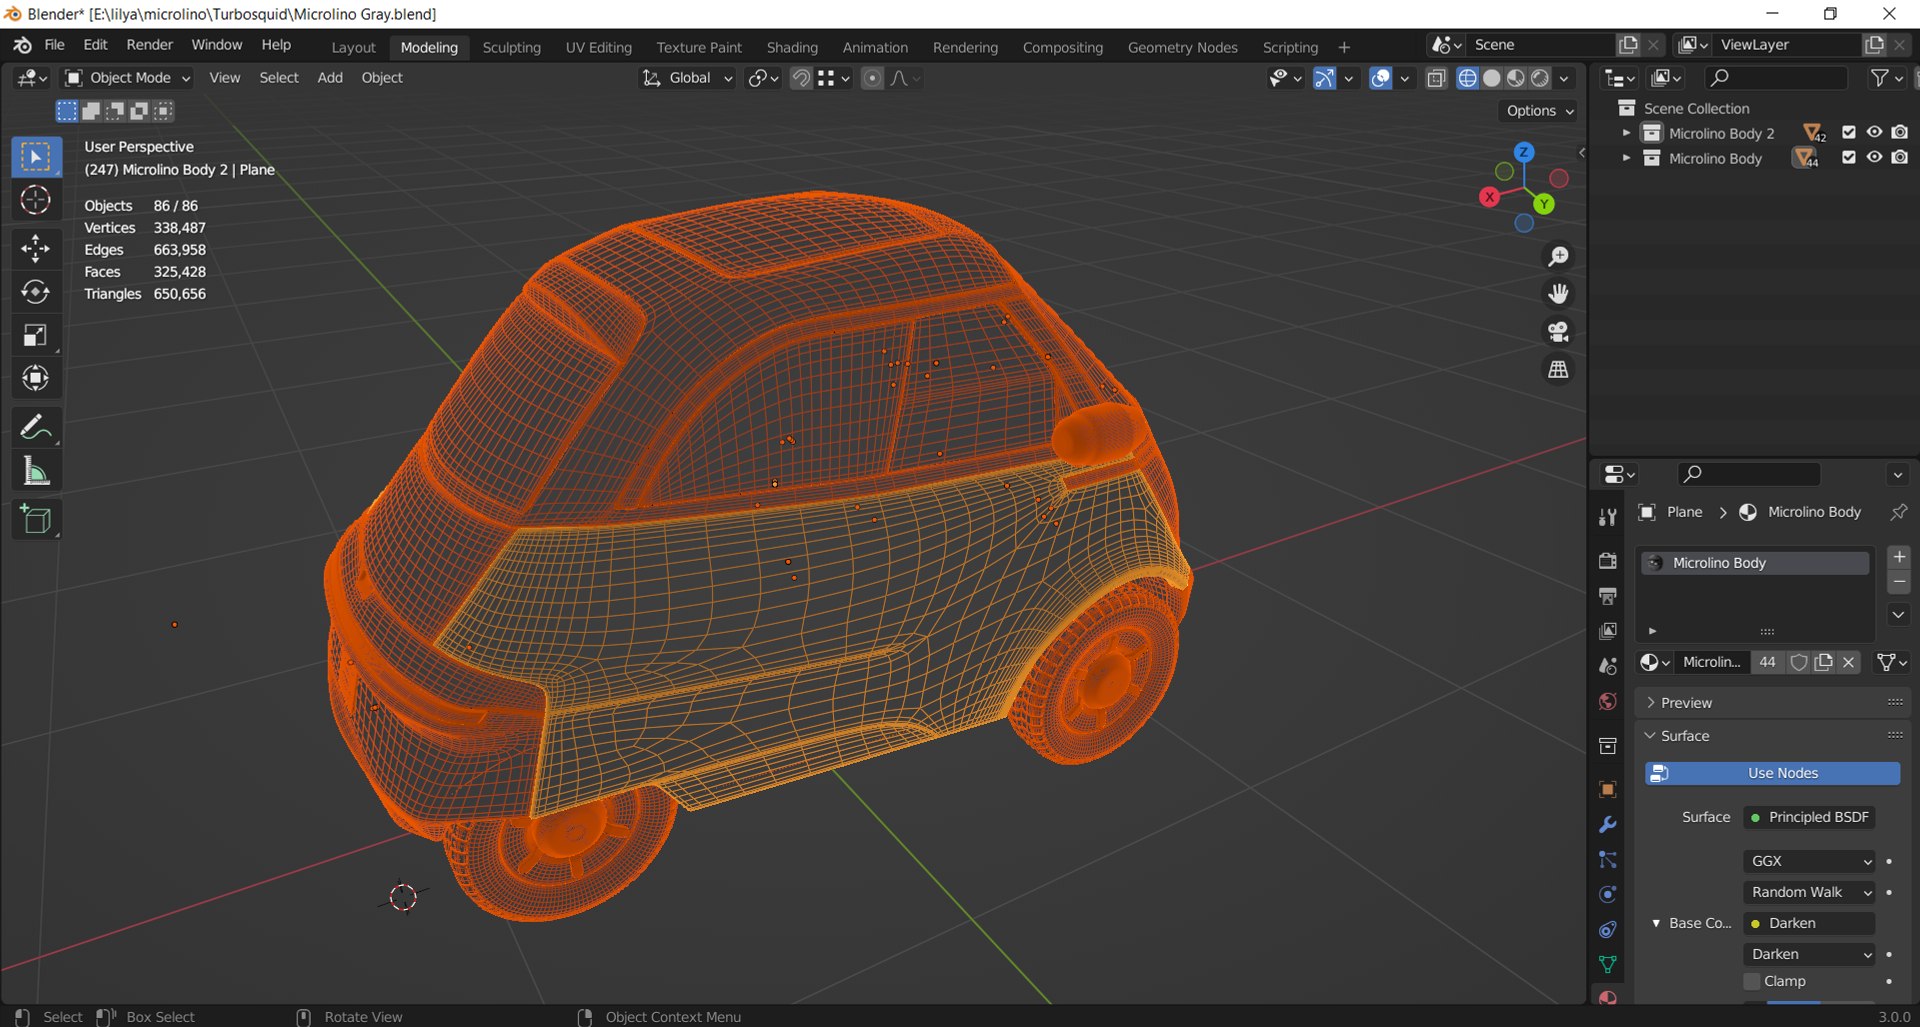Choose the Annotate pencil tool
Image resolution: width=1920 pixels, height=1027 pixels.
[36, 428]
